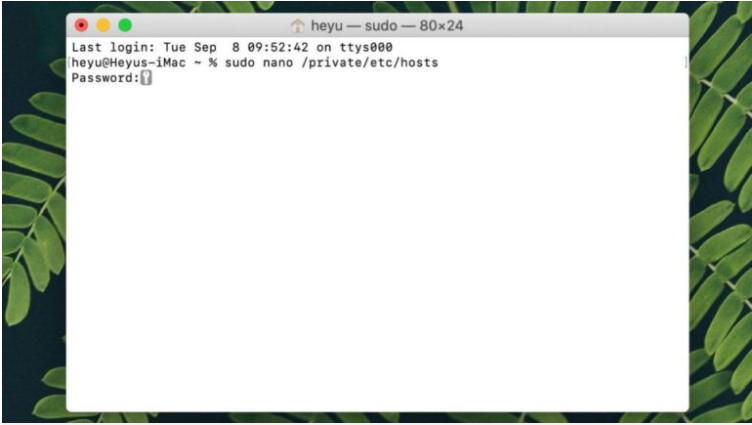The height and width of the screenshot is (425, 752).
Task: Click the 'heyu@Heyus-iMac' prompt text
Action: [129, 63]
